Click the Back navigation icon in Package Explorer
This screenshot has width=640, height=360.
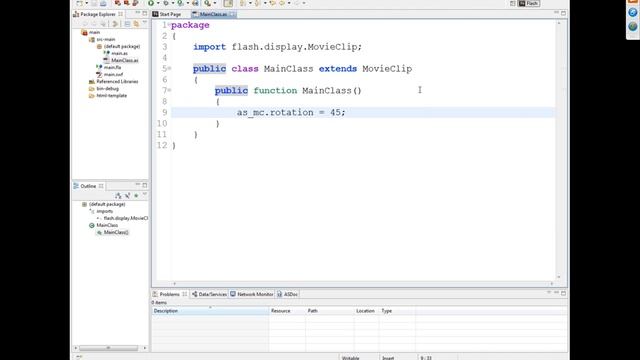click(85, 24)
